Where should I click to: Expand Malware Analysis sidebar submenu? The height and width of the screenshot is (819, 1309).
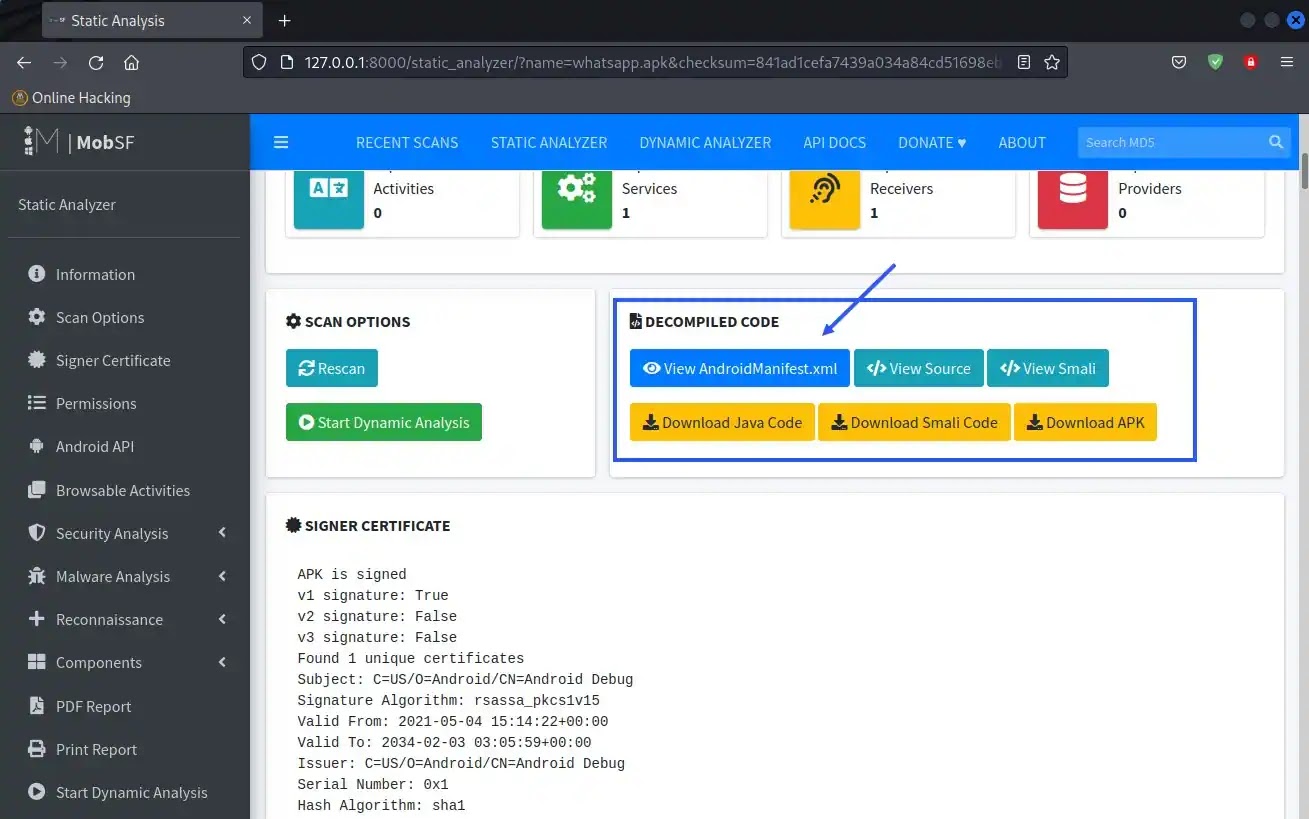[124, 576]
